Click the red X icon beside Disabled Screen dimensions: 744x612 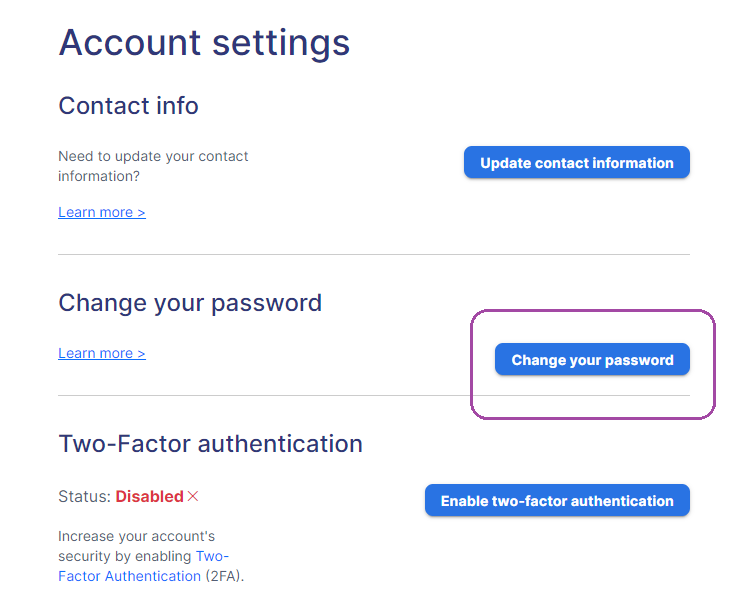(x=193, y=496)
